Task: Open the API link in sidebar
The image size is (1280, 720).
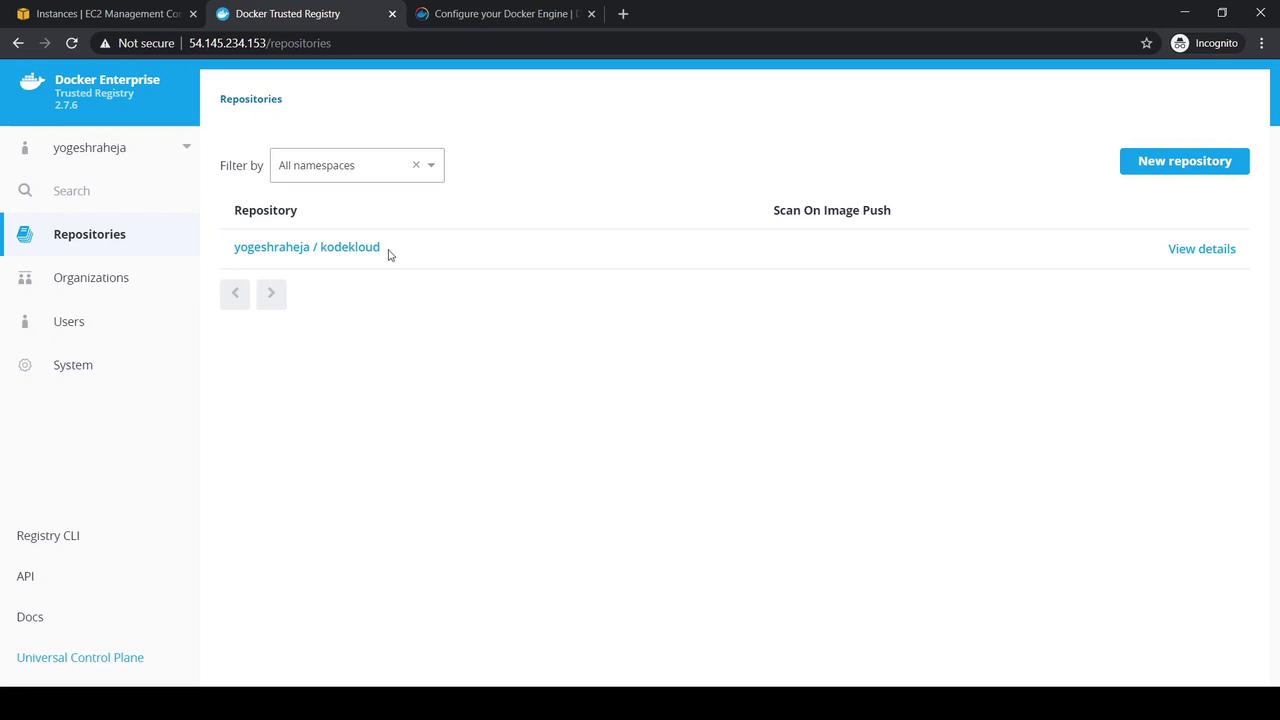Action: point(25,576)
